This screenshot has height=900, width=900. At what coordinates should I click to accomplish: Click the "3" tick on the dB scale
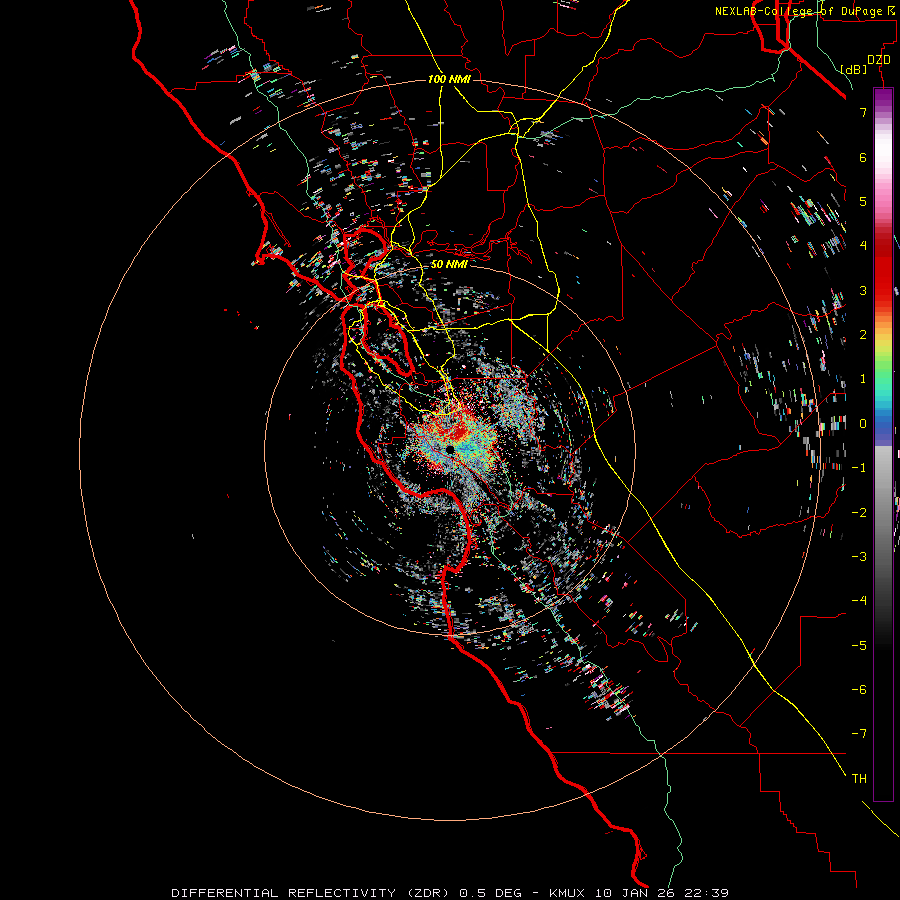[863, 290]
